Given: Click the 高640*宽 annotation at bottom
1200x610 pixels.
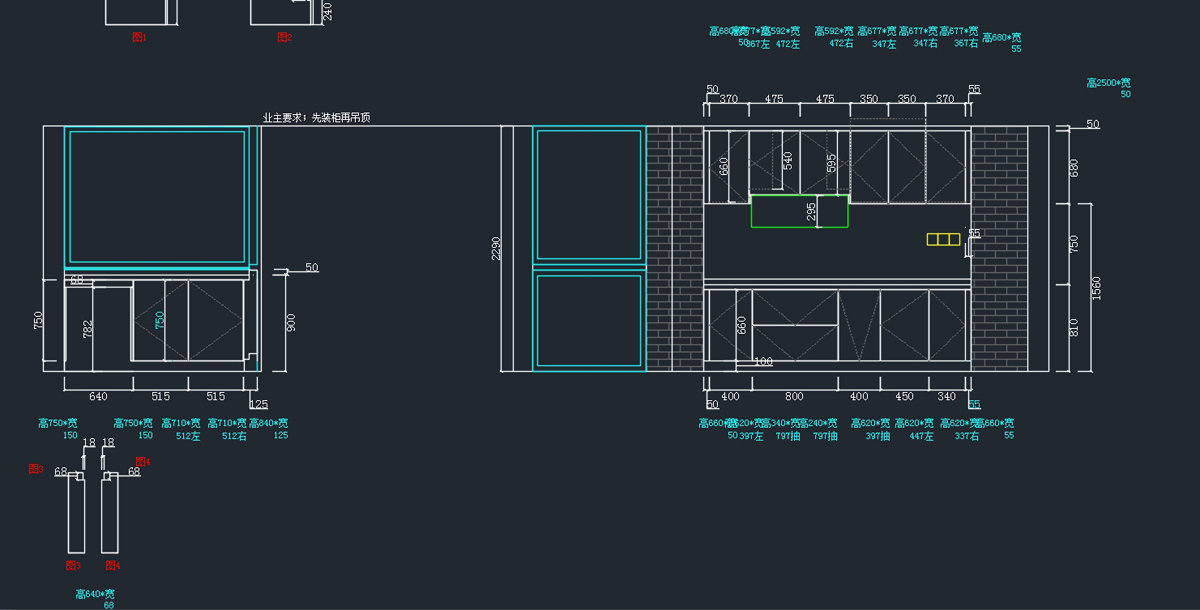Looking at the screenshot, I should [x=95, y=594].
